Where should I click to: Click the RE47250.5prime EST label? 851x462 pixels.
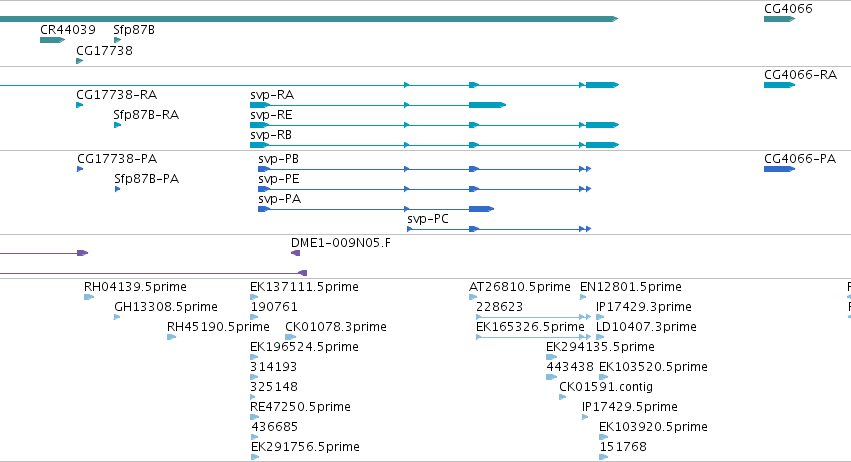coord(301,407)
